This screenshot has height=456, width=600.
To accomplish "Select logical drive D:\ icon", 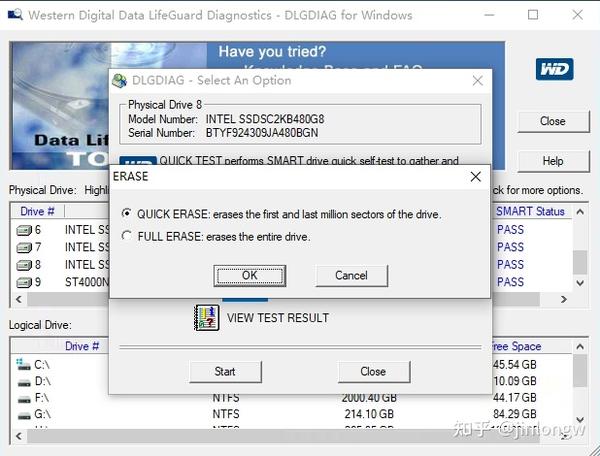I will coord(24,382).
